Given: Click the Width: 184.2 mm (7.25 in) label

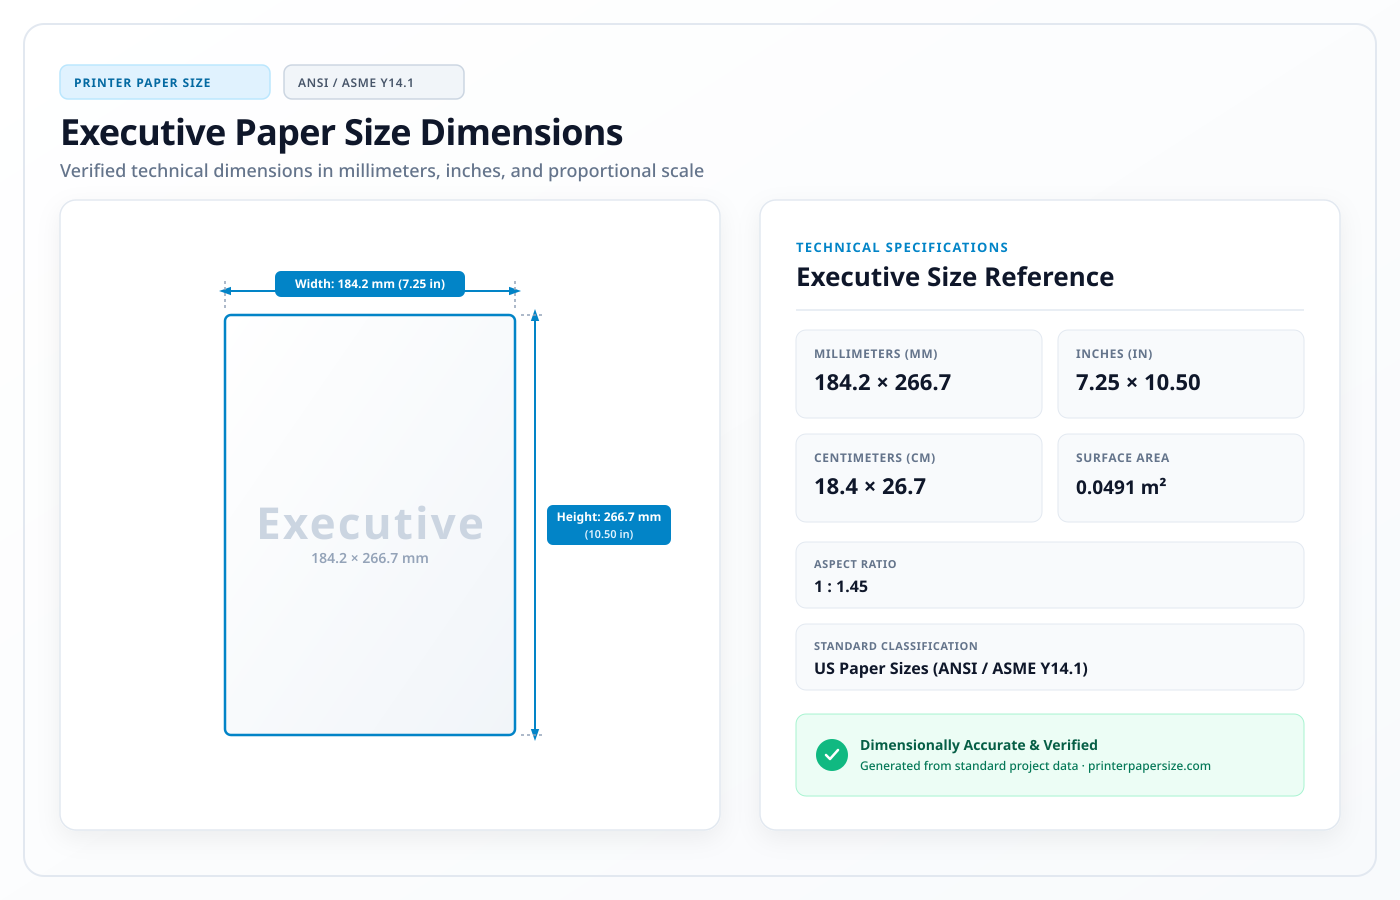Looking at the screenshot, I should (x=370, y=284).
